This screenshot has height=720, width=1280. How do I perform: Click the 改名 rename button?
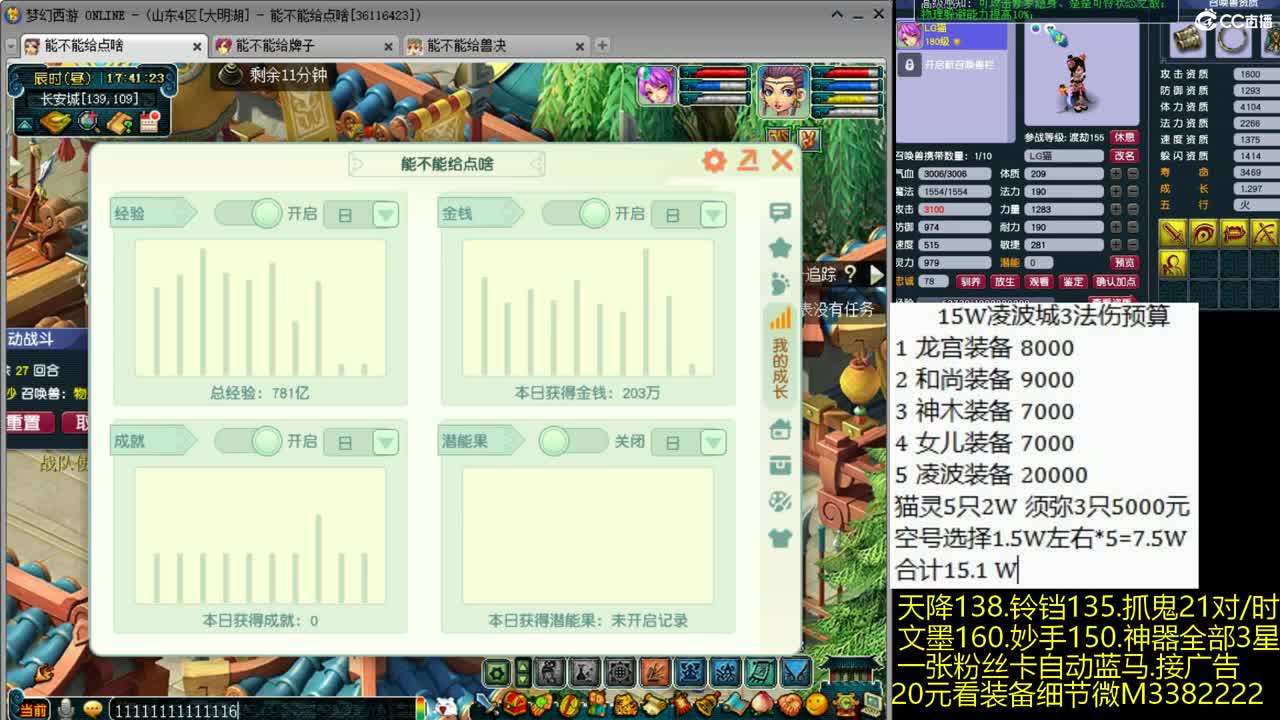1125,155
